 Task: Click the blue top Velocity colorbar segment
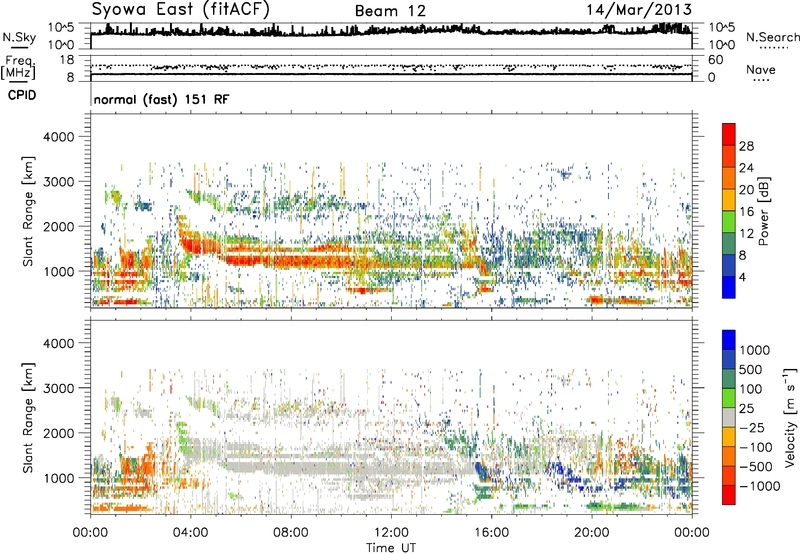729,340
